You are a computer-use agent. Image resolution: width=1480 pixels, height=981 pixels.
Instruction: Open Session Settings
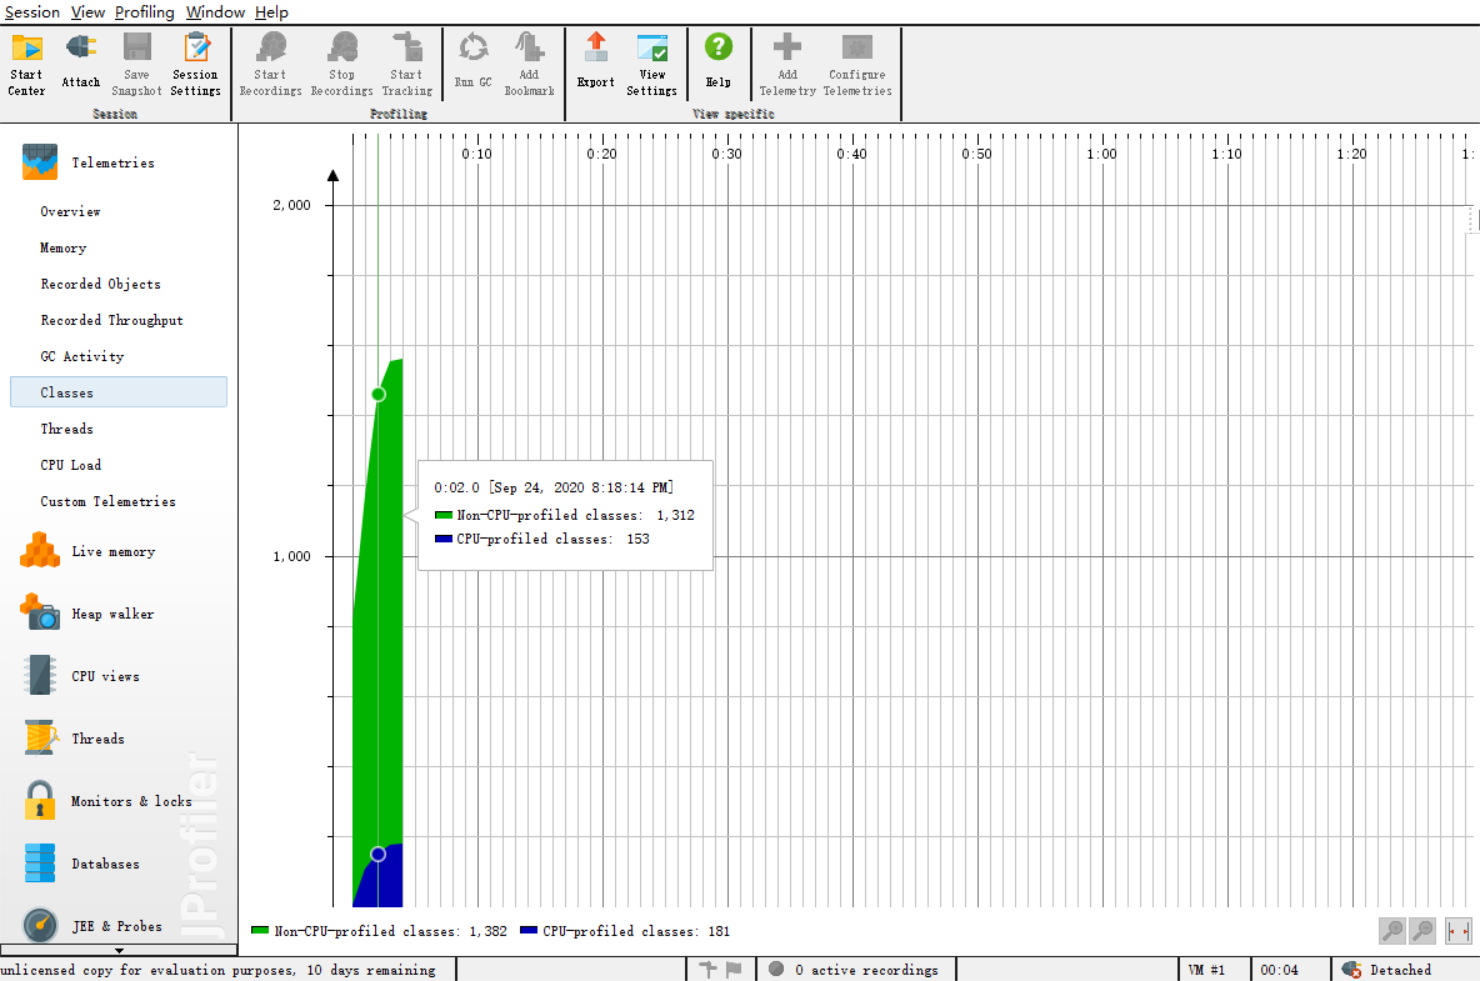[195, 63]
